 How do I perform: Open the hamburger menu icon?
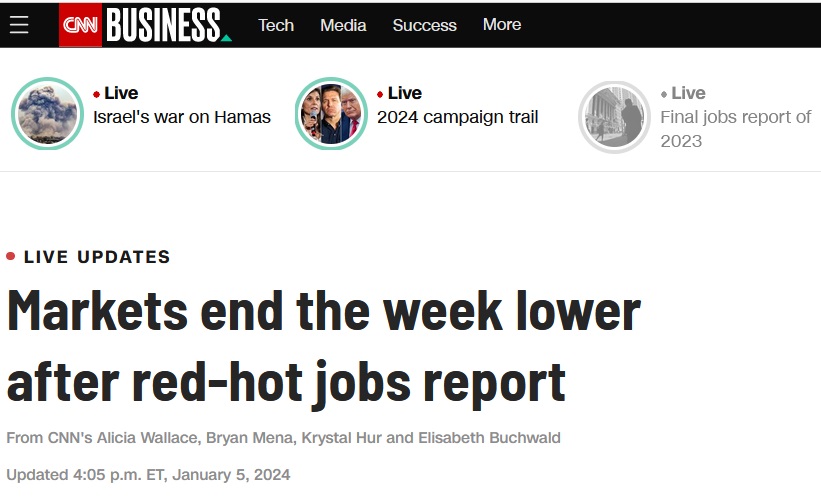tap(19, 25)
